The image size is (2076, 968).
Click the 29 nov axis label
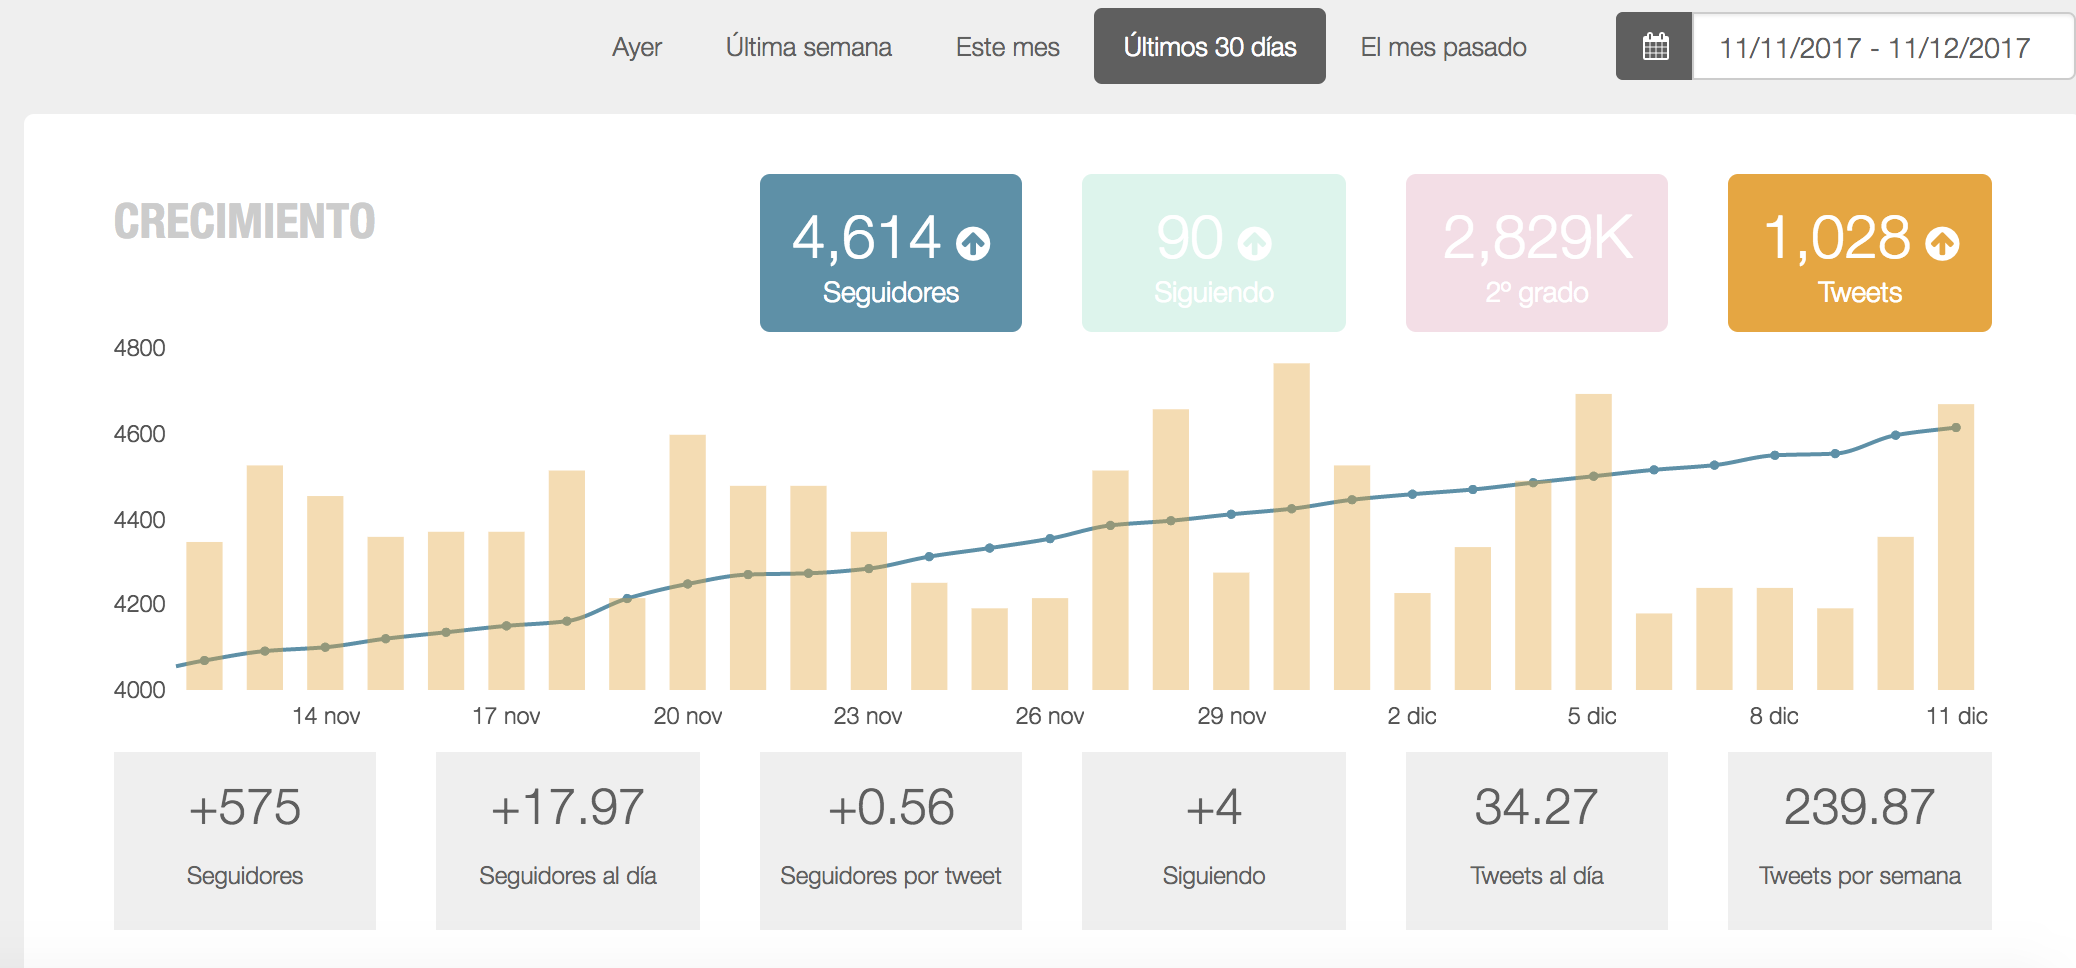(x=1232, y=716)
